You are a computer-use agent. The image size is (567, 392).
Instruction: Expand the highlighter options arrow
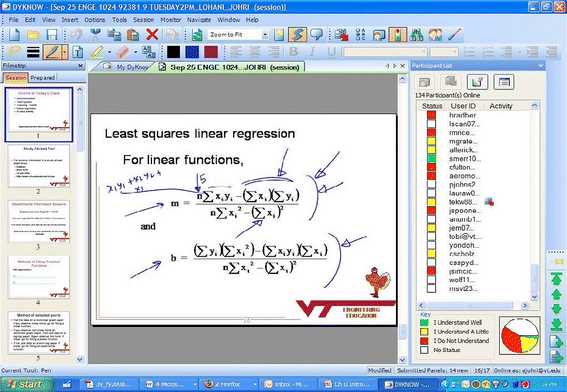109,52
